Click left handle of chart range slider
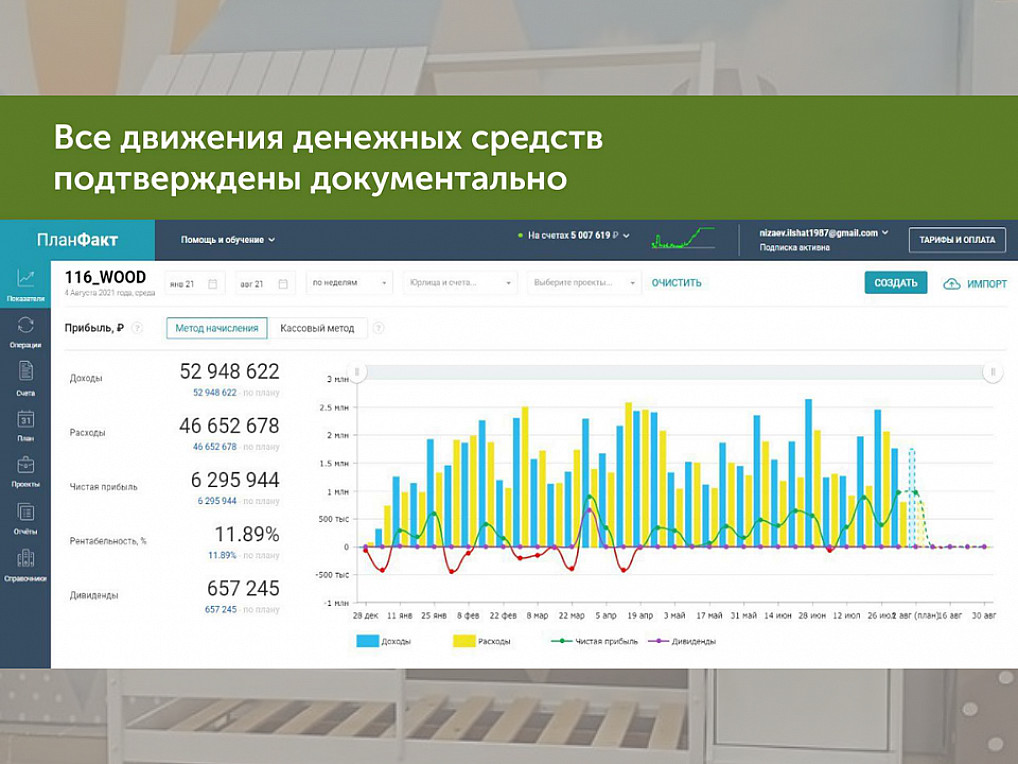1018x764 pixels. tap(356, 372)
